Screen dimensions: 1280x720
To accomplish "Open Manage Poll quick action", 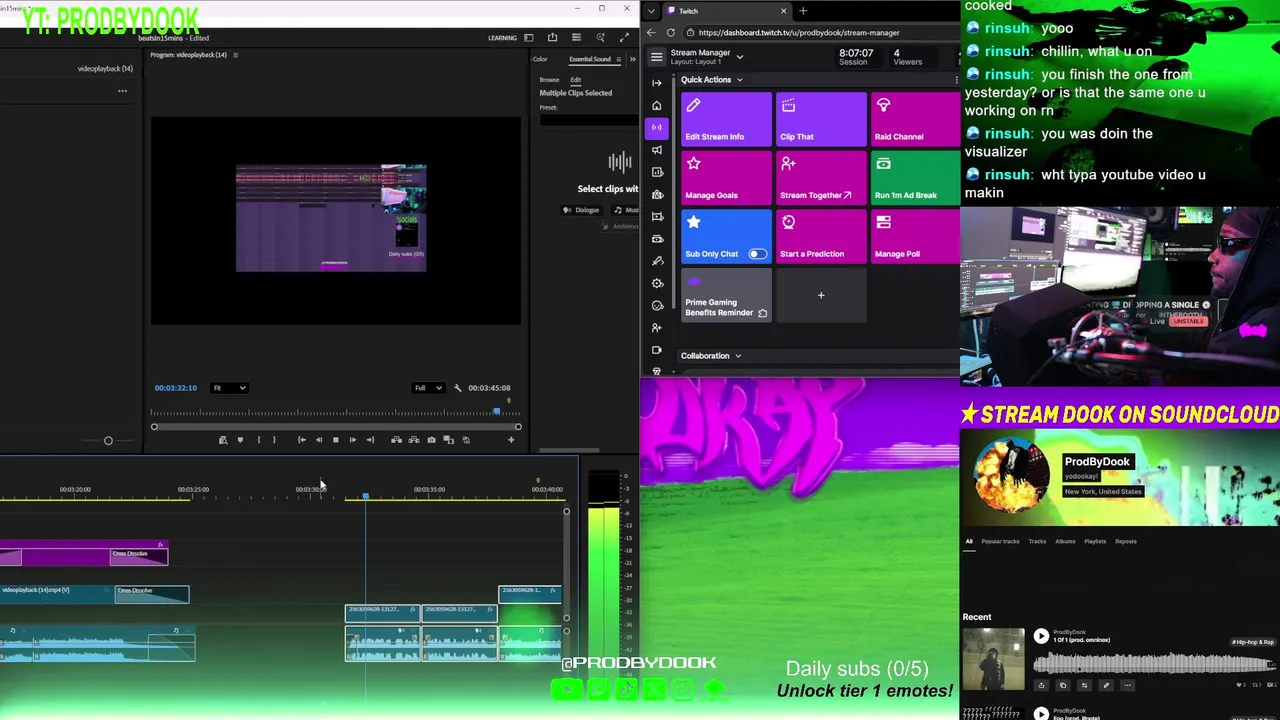I will point(915,236).
